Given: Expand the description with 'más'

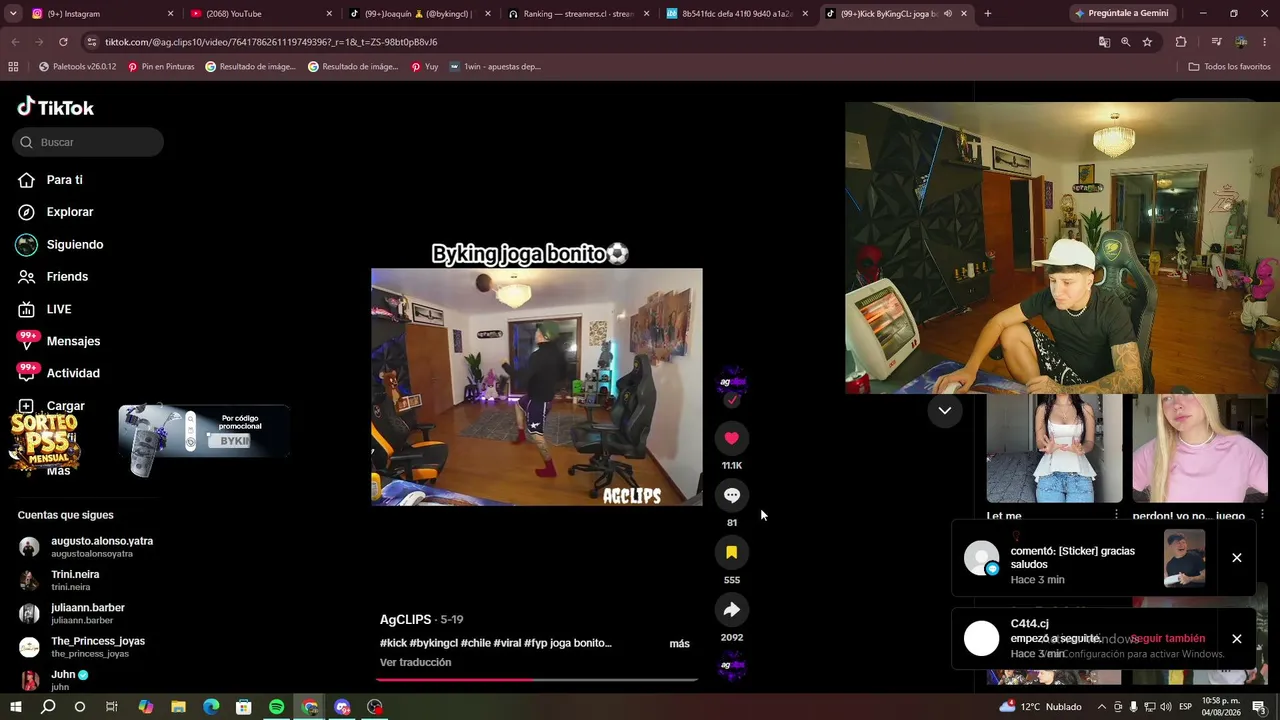Looking at the screenshot, I should pos(679,643).
